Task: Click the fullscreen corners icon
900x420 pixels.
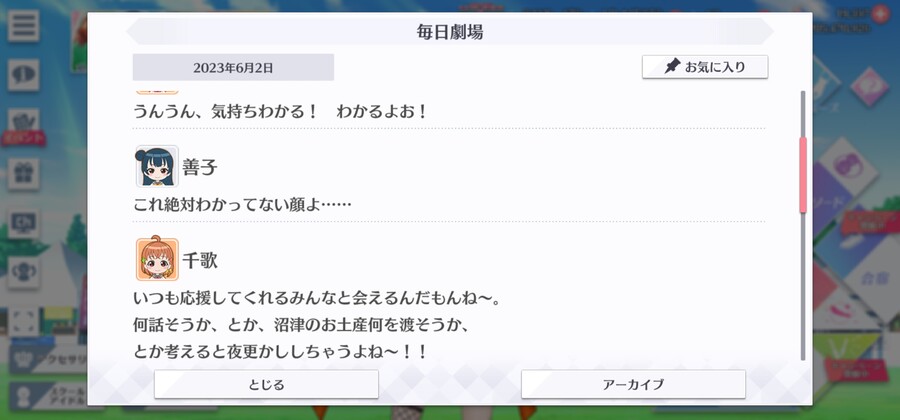Action: (23, 322)
